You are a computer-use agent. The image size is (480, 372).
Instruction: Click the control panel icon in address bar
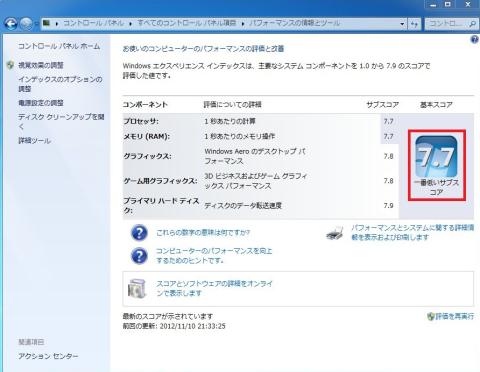tap(47, 23)
